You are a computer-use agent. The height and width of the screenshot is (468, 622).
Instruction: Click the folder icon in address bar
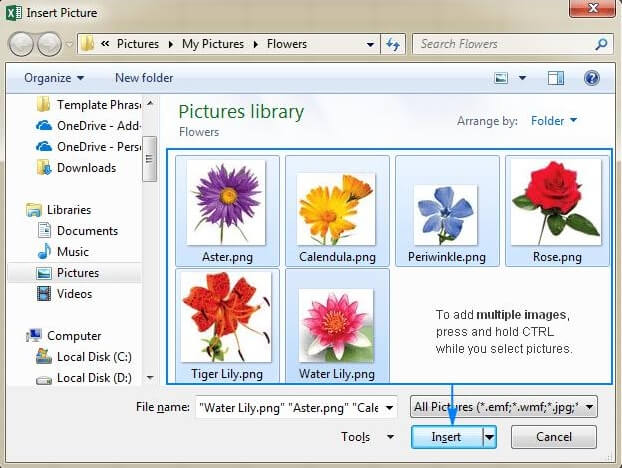coord(86,44)
